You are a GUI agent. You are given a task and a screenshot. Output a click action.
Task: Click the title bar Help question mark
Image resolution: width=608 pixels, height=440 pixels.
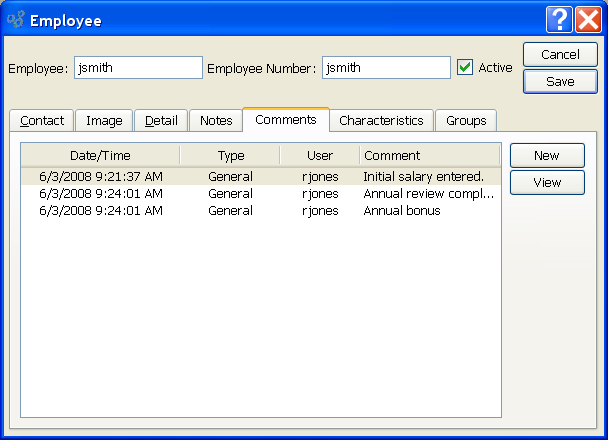[x=559, y=19]
